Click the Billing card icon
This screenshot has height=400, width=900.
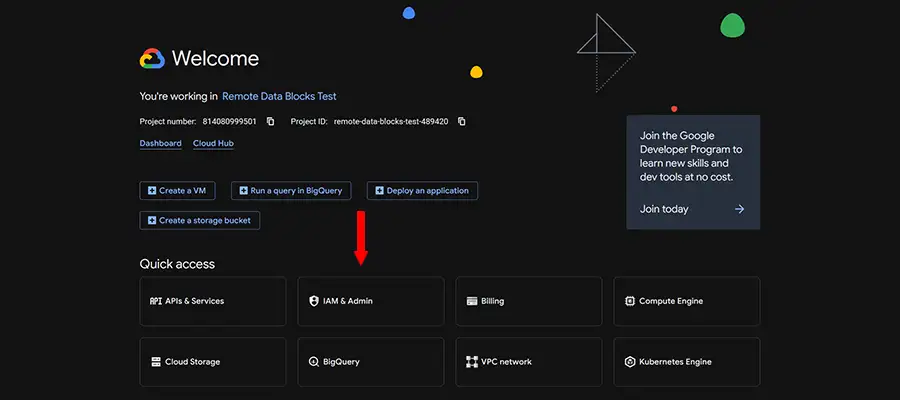click(x=472, y=301)
